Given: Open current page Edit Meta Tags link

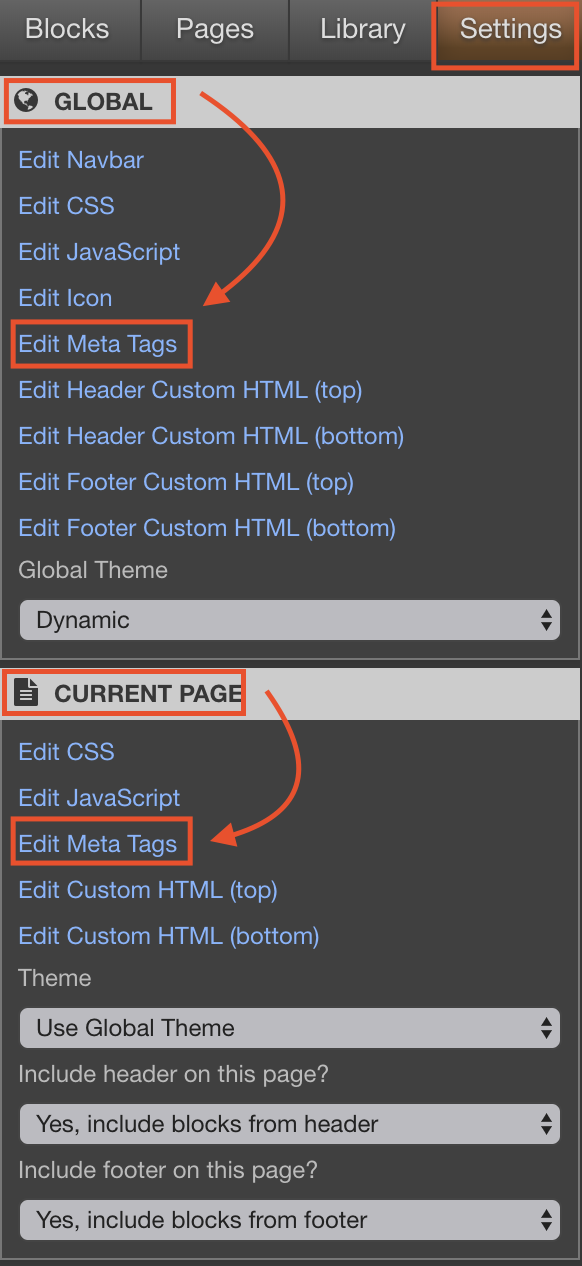Looking at the screenshot, I should pos(98,844).
